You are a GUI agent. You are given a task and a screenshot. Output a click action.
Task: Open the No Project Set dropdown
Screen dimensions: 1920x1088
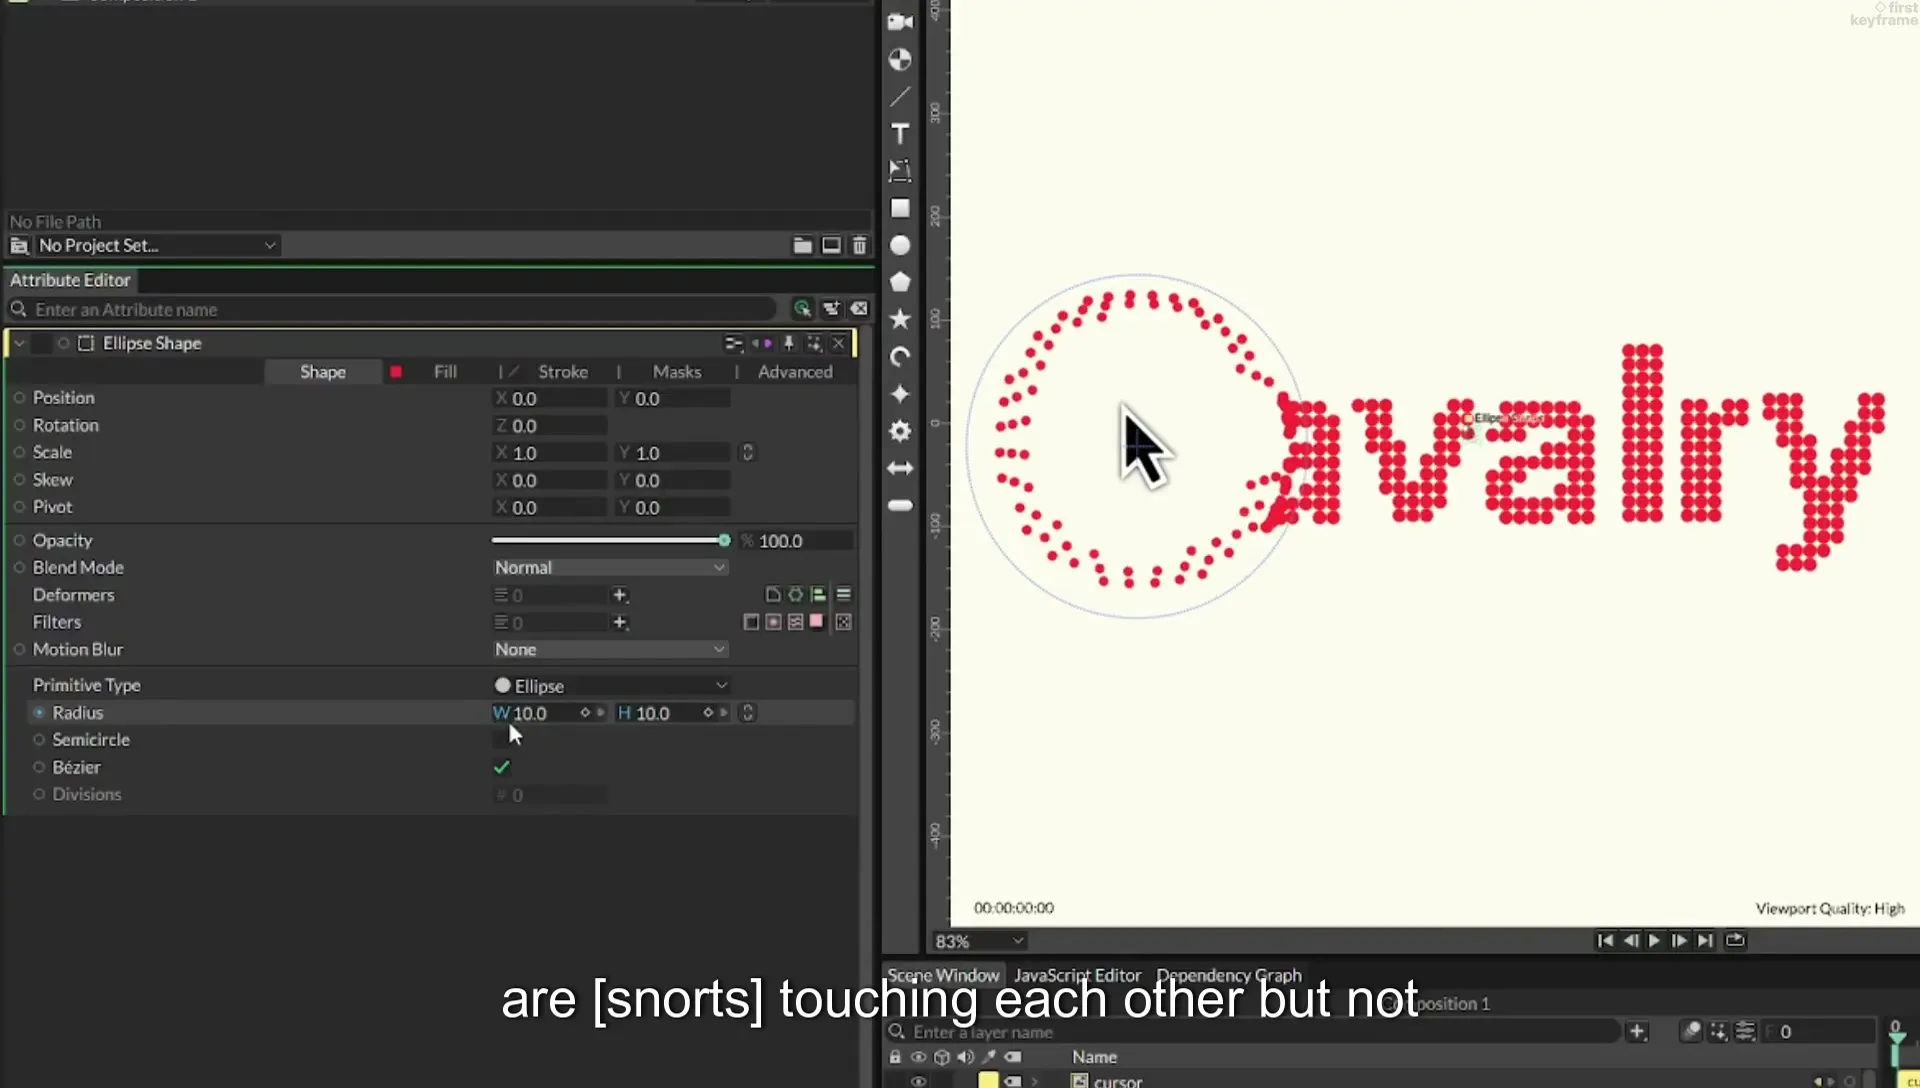[157, 245]
